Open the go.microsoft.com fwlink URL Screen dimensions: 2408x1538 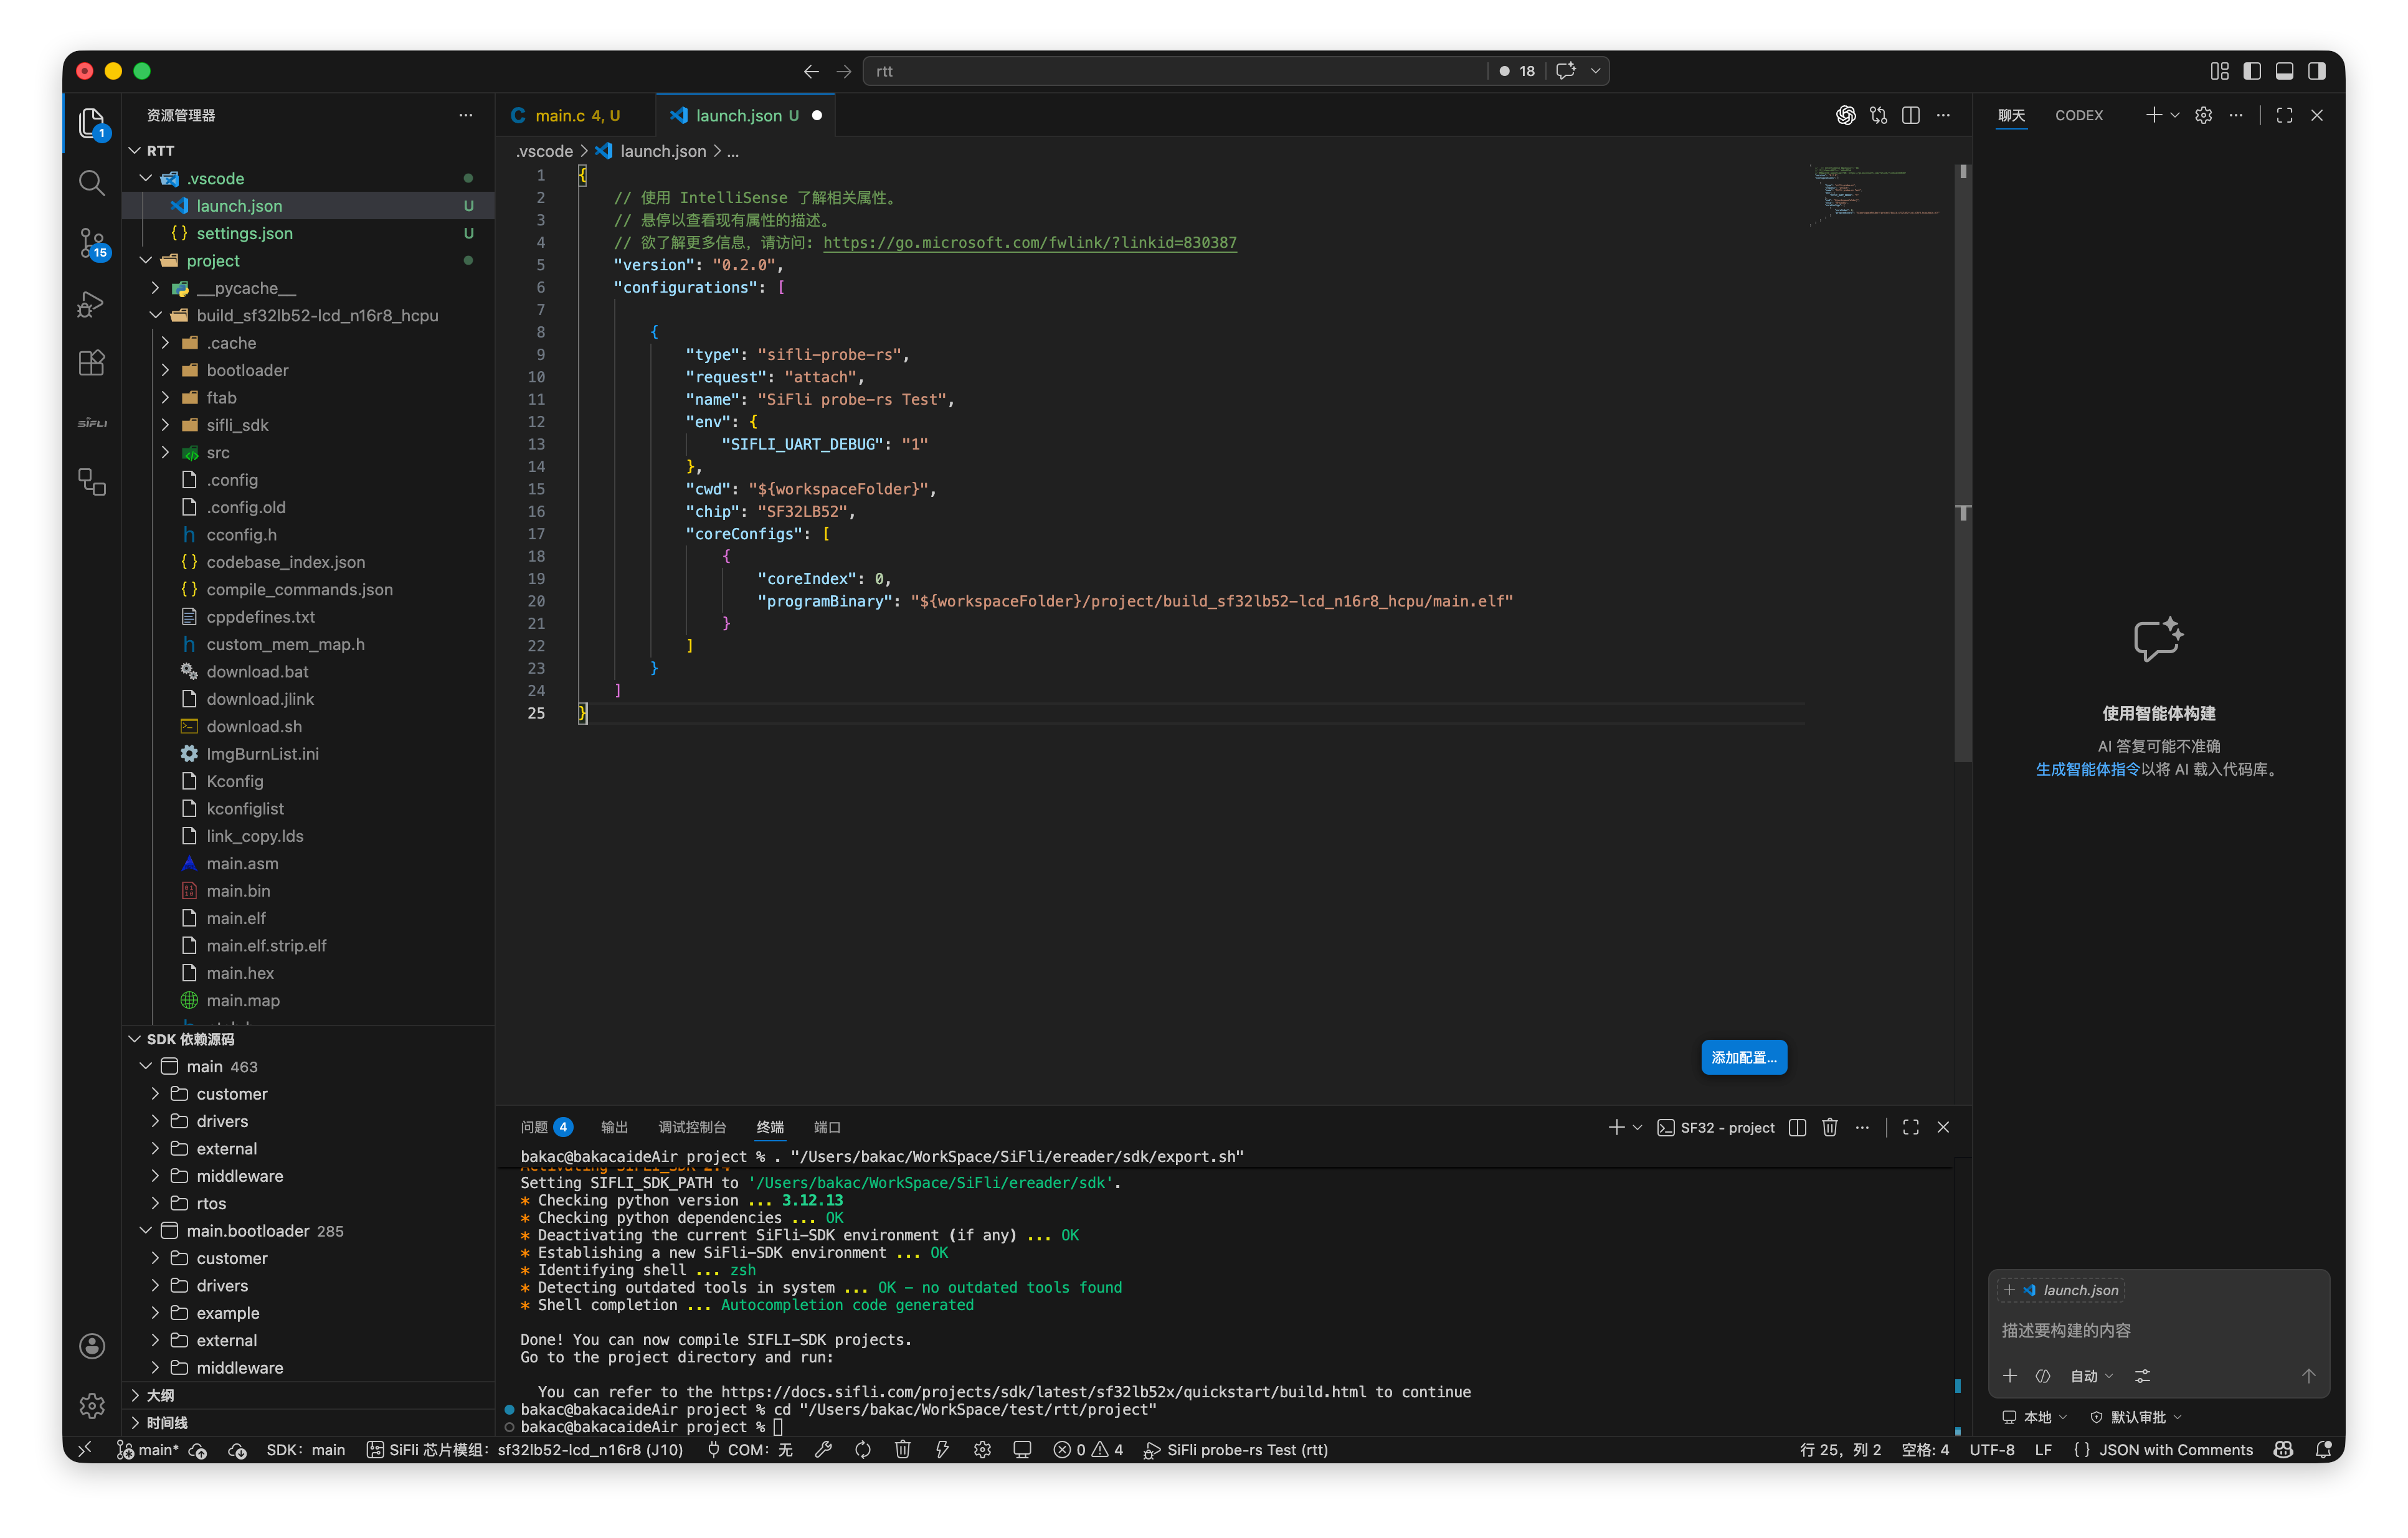[x=1029, y=242]
